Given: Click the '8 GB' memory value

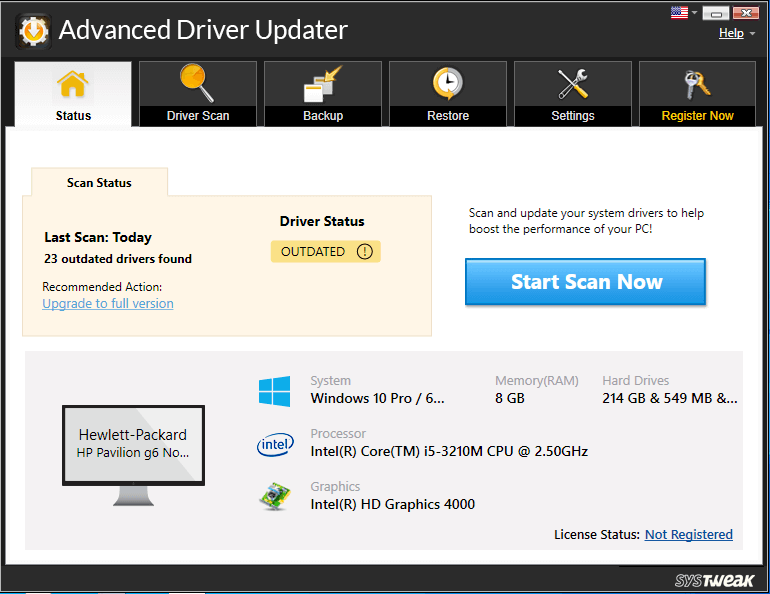Looking at the screenshot, I should point(510,398).
